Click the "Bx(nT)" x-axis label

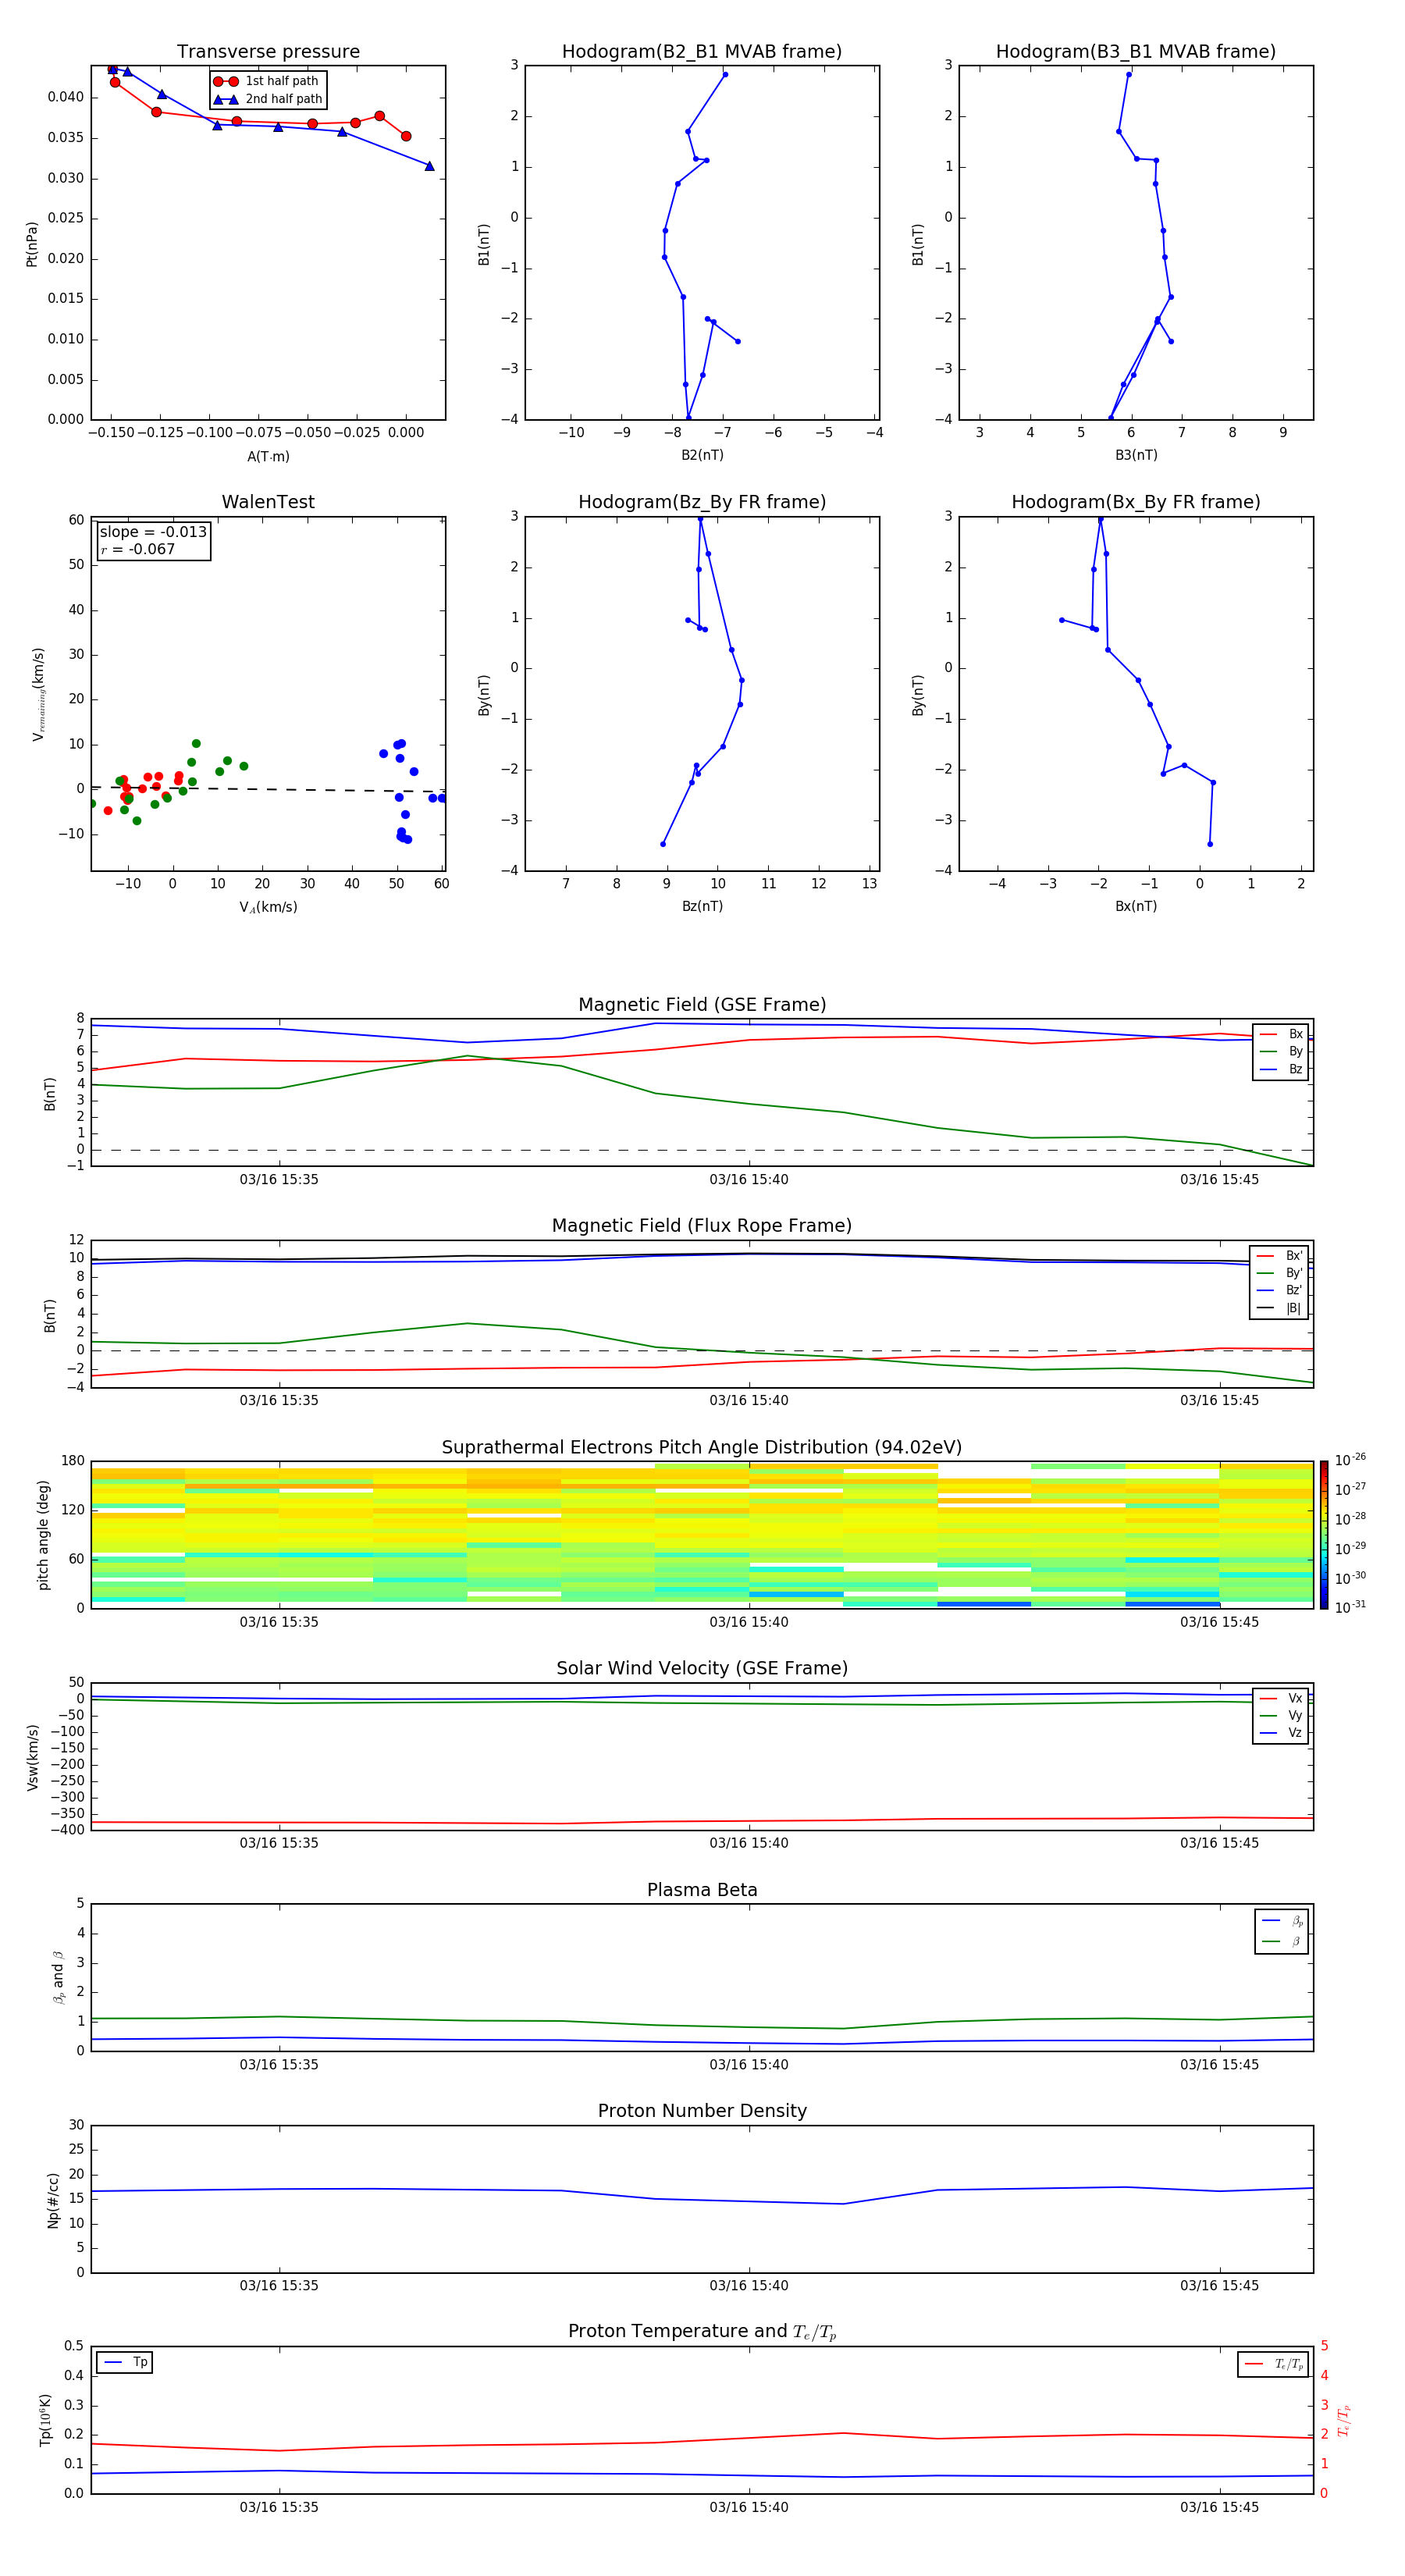point(1136,906)
